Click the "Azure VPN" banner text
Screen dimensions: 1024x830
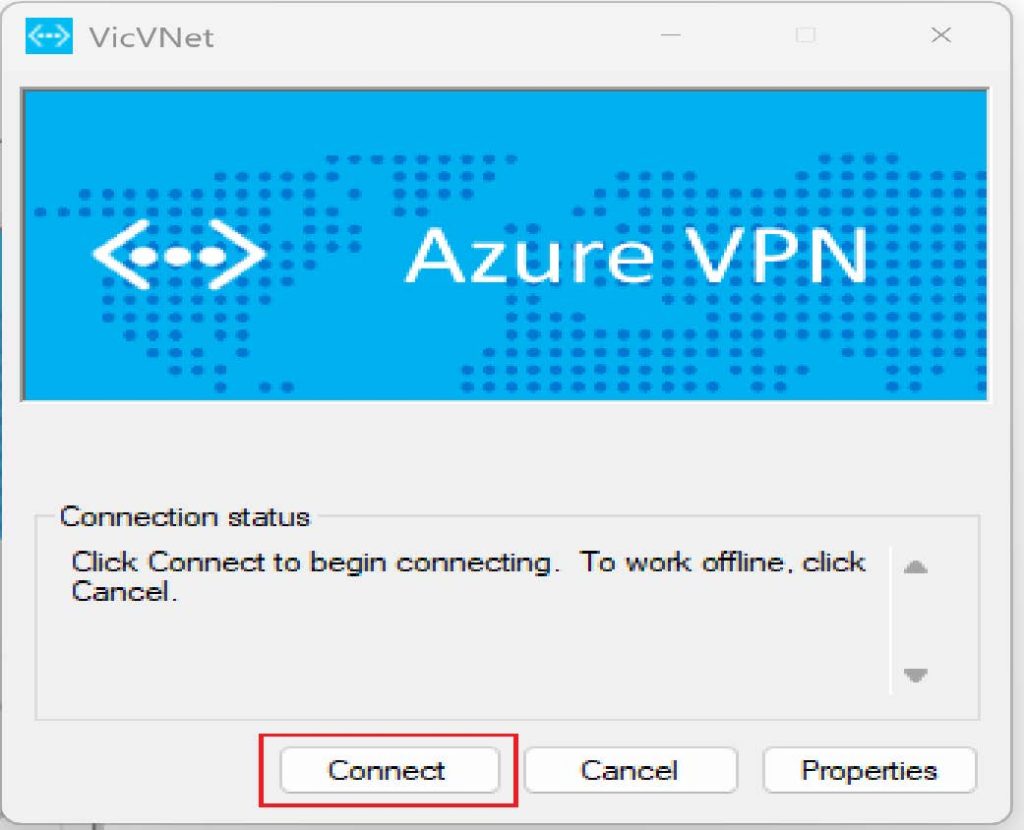[636, 256]
